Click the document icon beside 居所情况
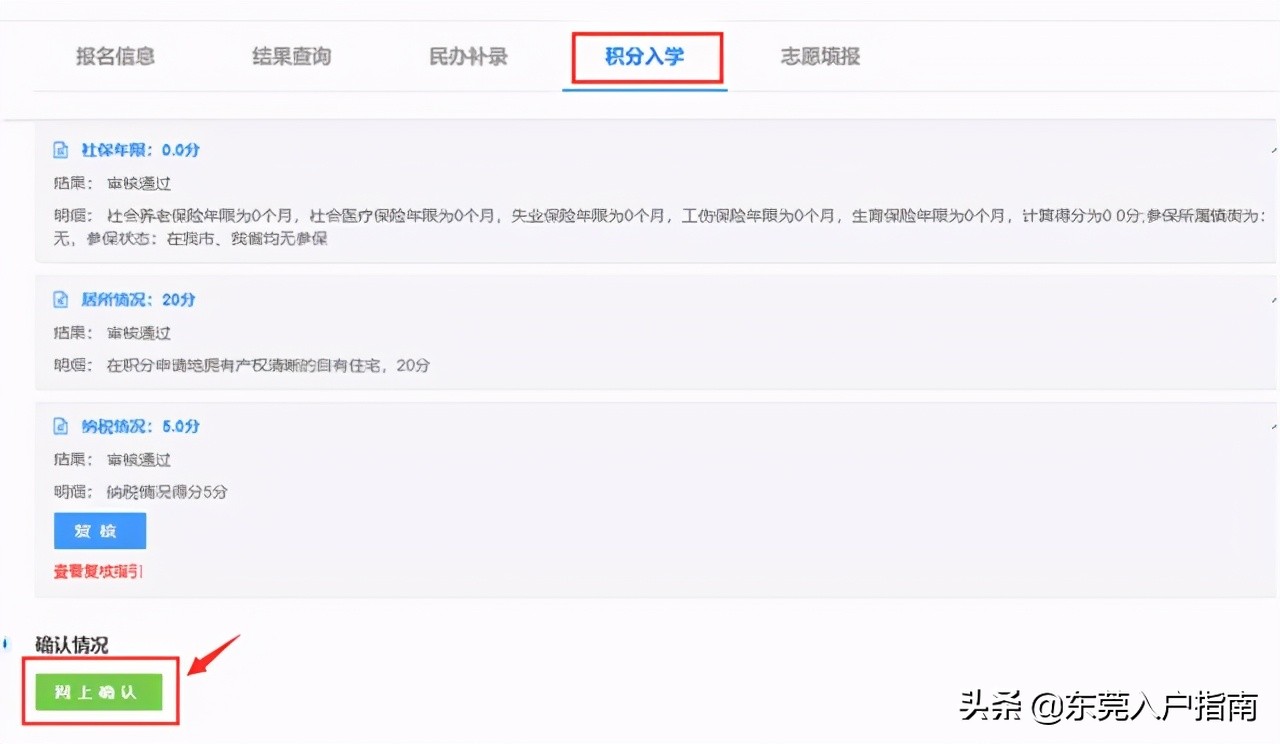 61,300
